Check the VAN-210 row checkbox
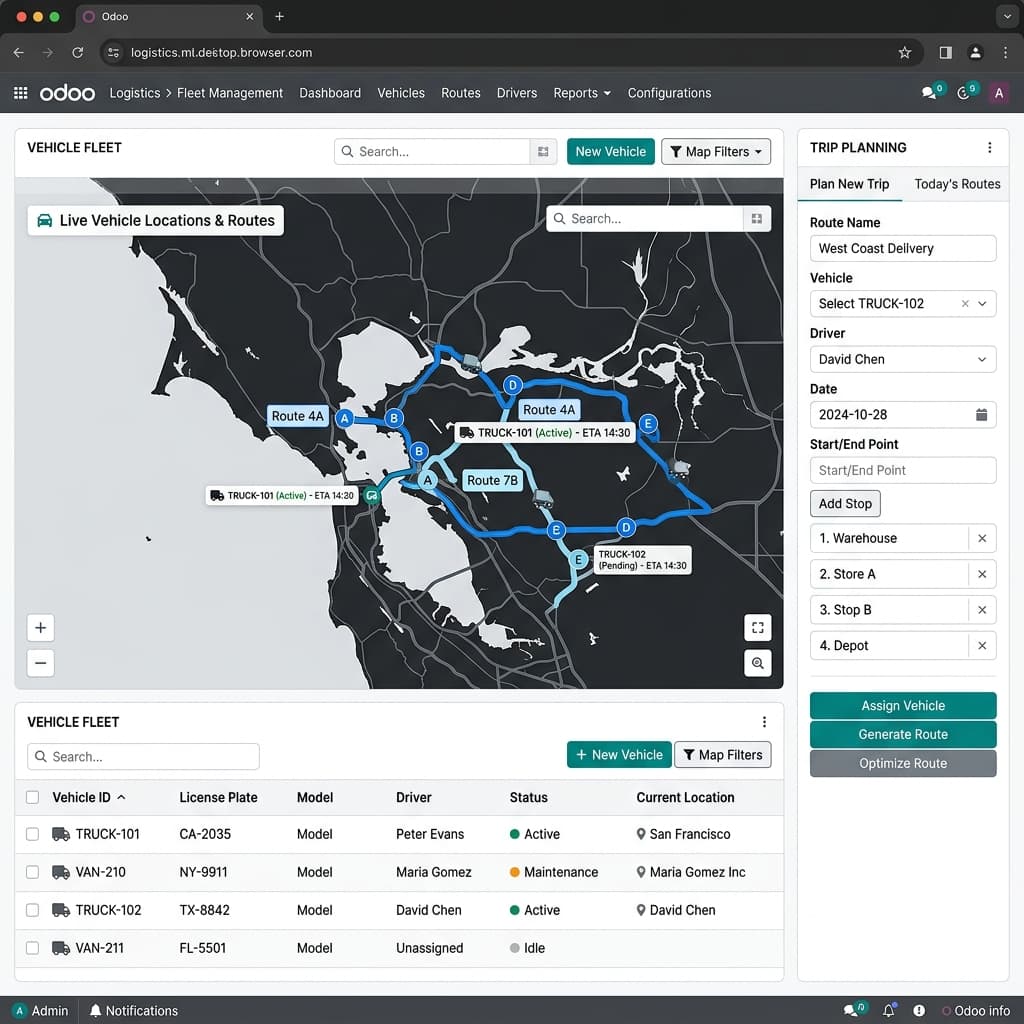 click(32, 872)
